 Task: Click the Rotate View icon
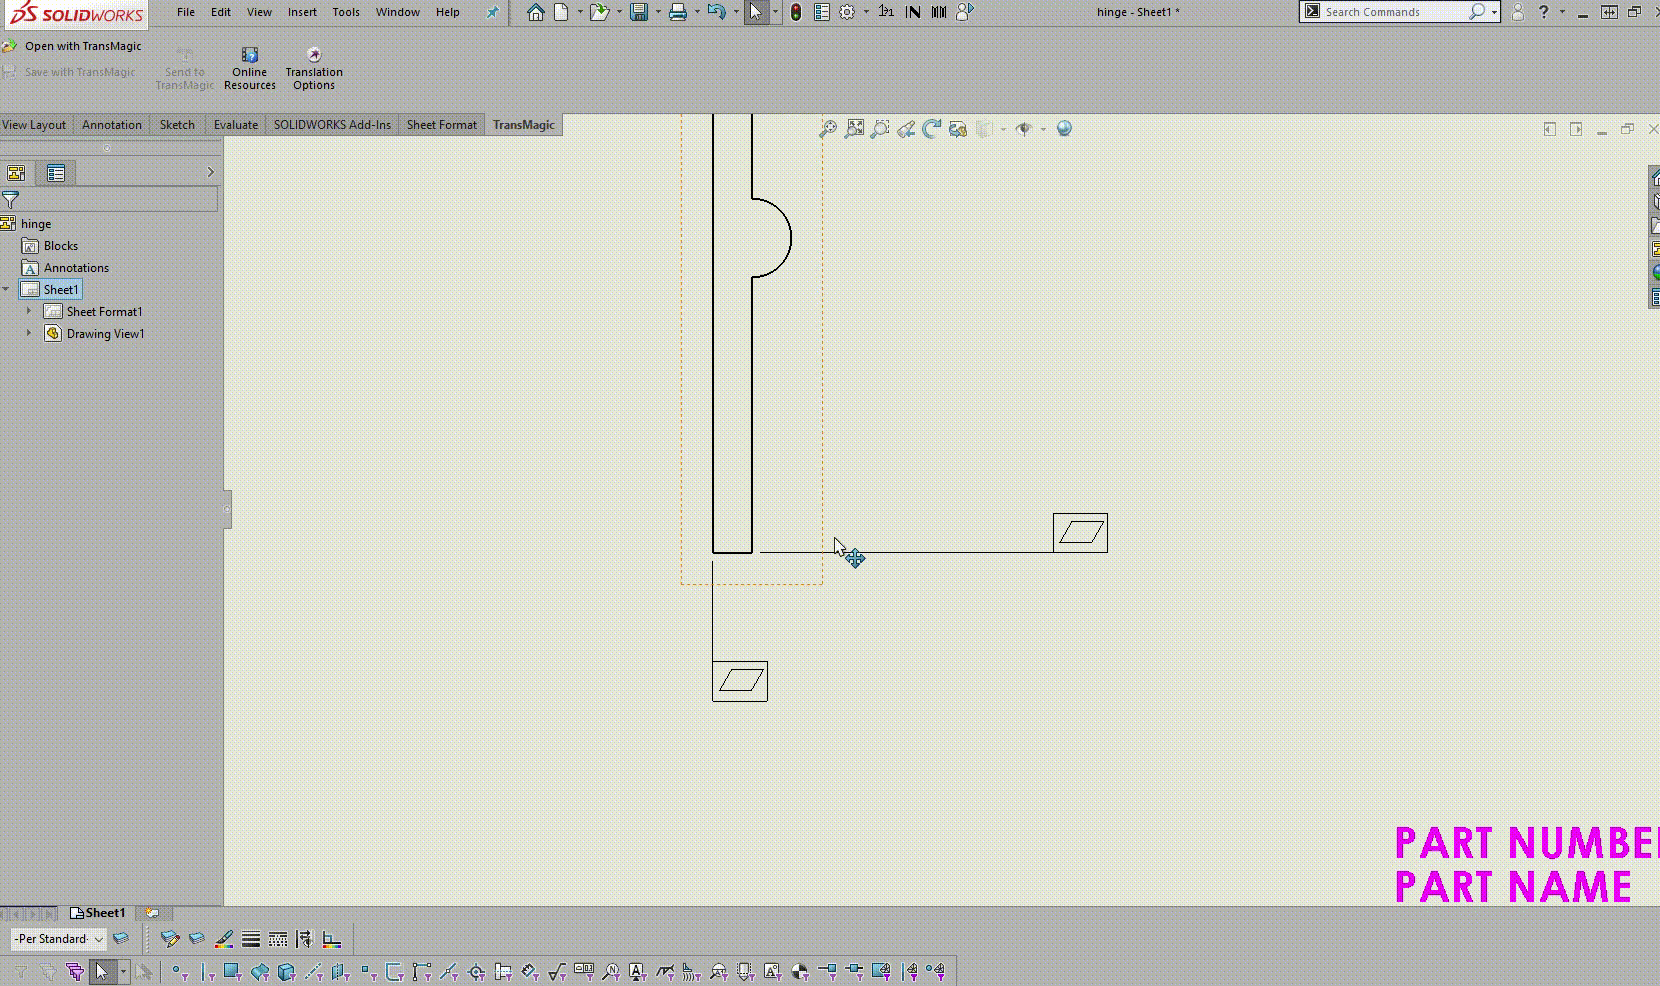(932, 129)
